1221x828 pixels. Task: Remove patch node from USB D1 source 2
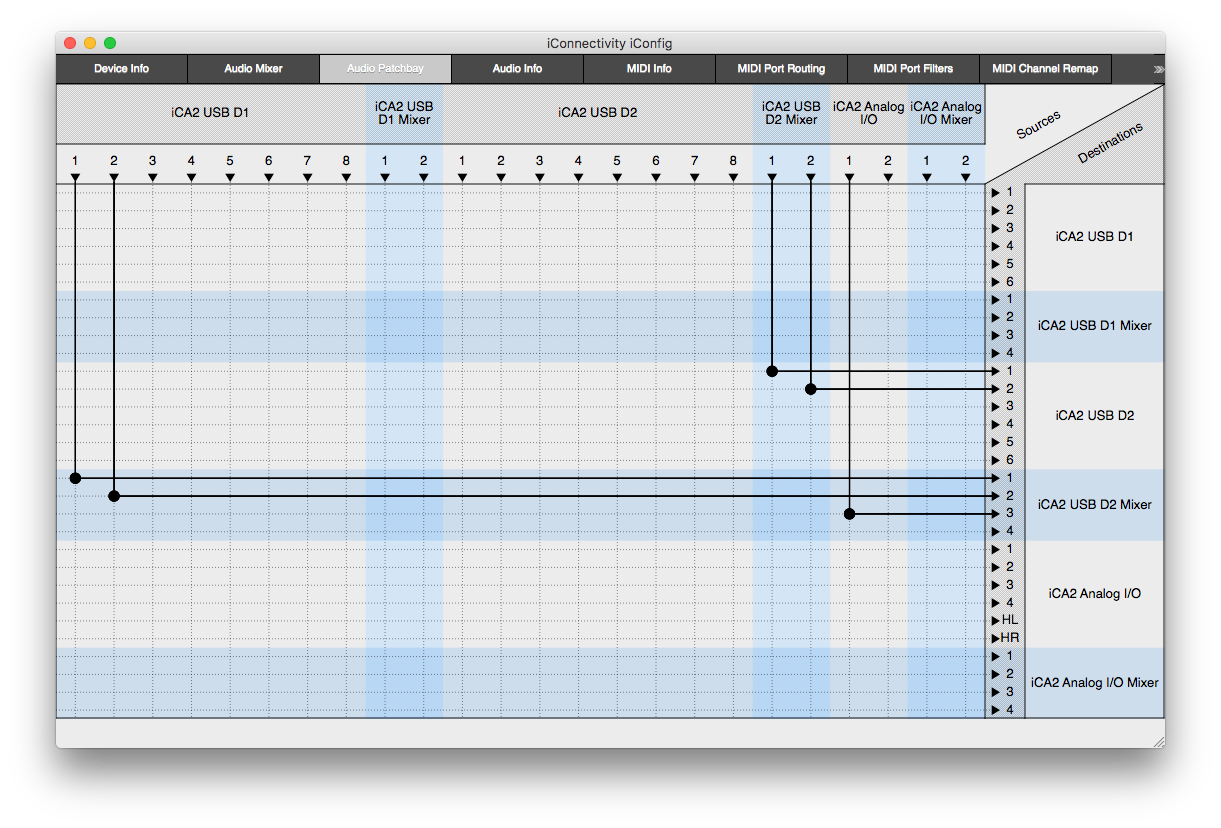pyautogui.click(x=114, y=496)
